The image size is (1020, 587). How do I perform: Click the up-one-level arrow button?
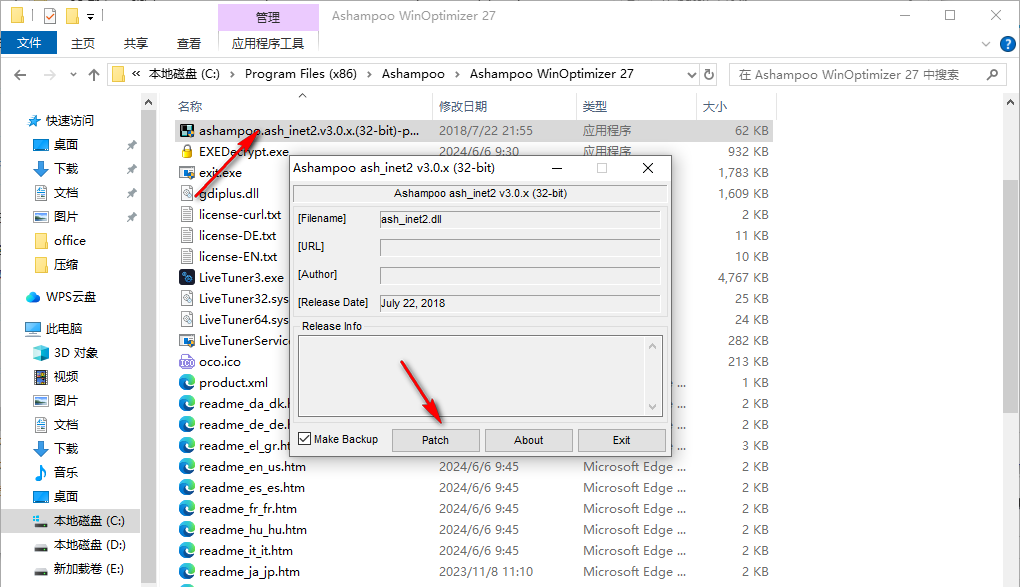coord(94,74)
